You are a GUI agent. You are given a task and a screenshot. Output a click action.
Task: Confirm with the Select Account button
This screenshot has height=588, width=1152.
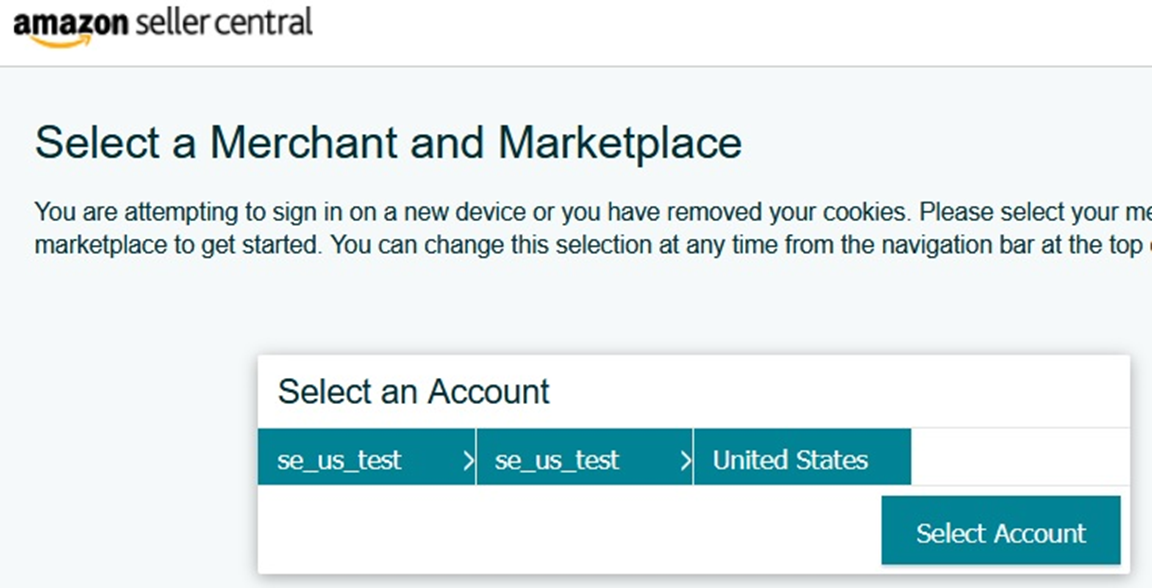pos(1001,531)
